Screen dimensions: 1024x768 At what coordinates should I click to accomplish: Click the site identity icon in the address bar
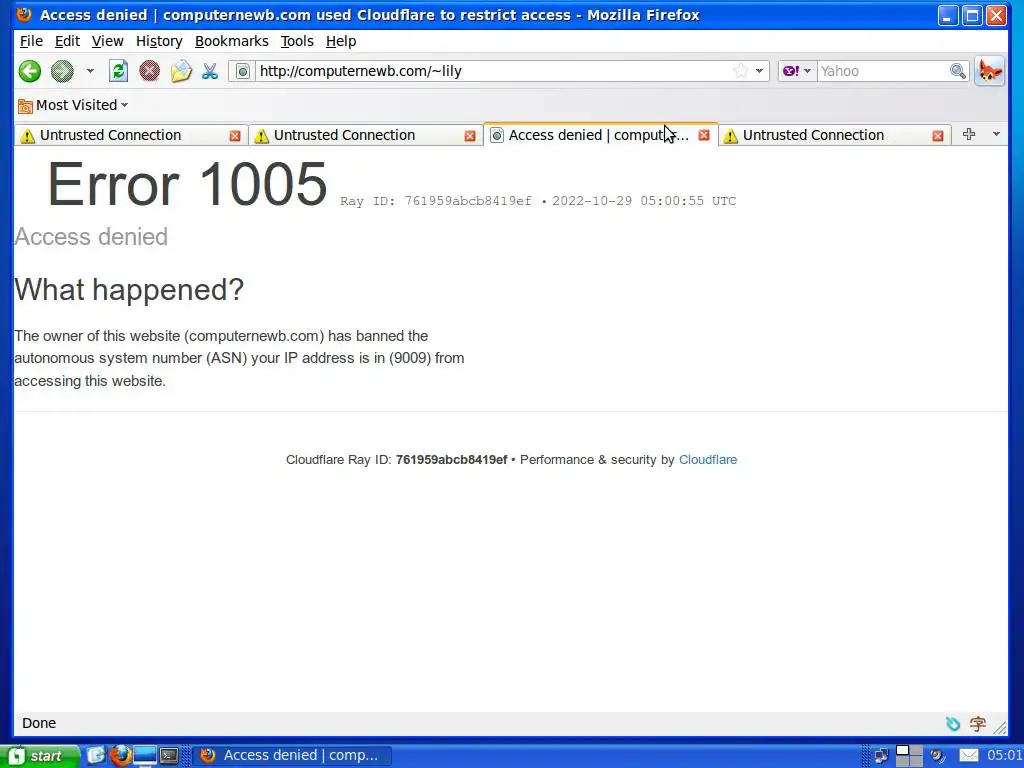coord(242,71)
